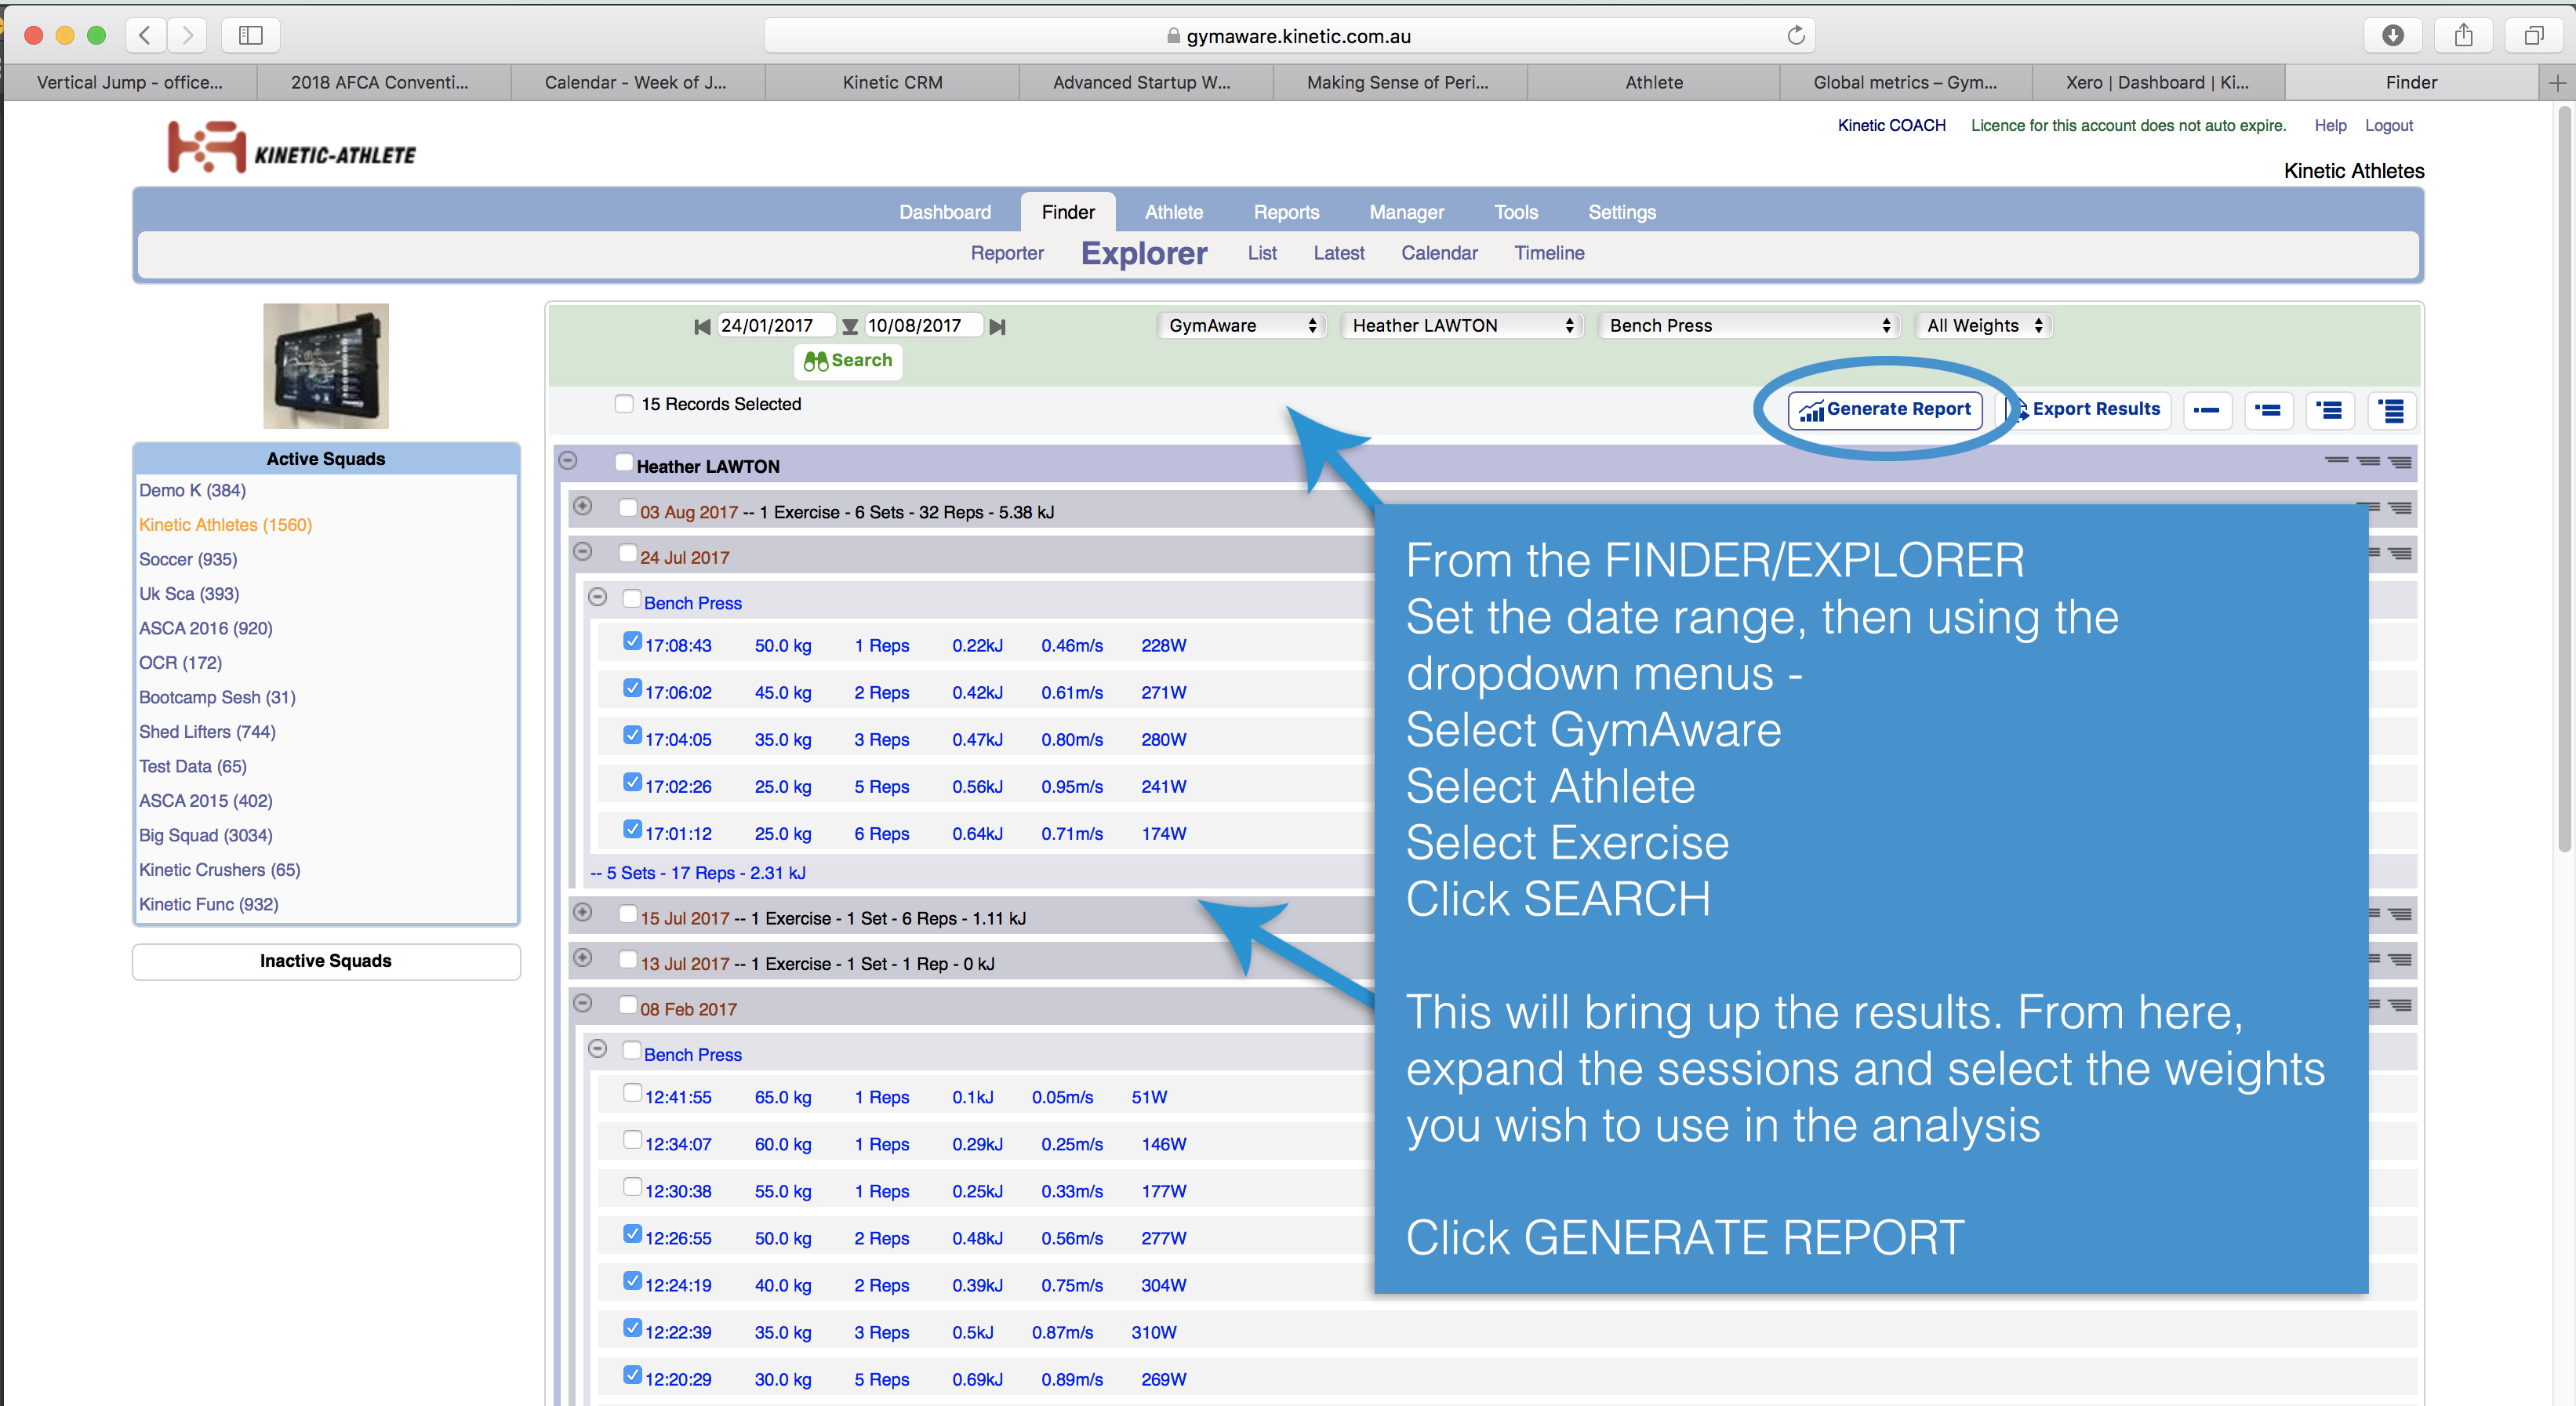Check the 12:41:55 65.0 kg set
2576x1406 pixels.
pos(632,1092)
